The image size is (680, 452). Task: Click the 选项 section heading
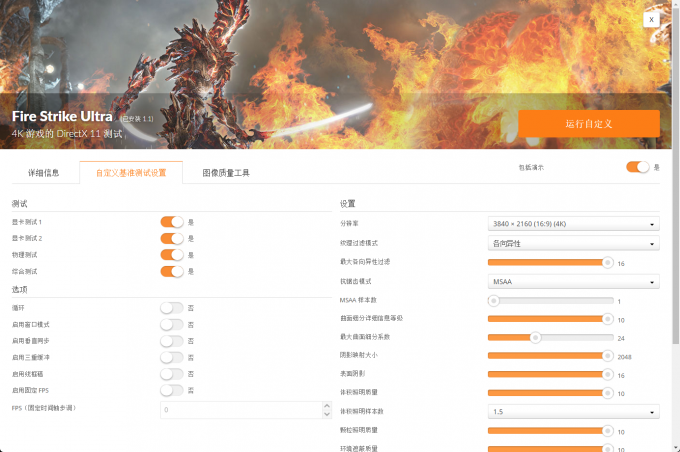20,289
